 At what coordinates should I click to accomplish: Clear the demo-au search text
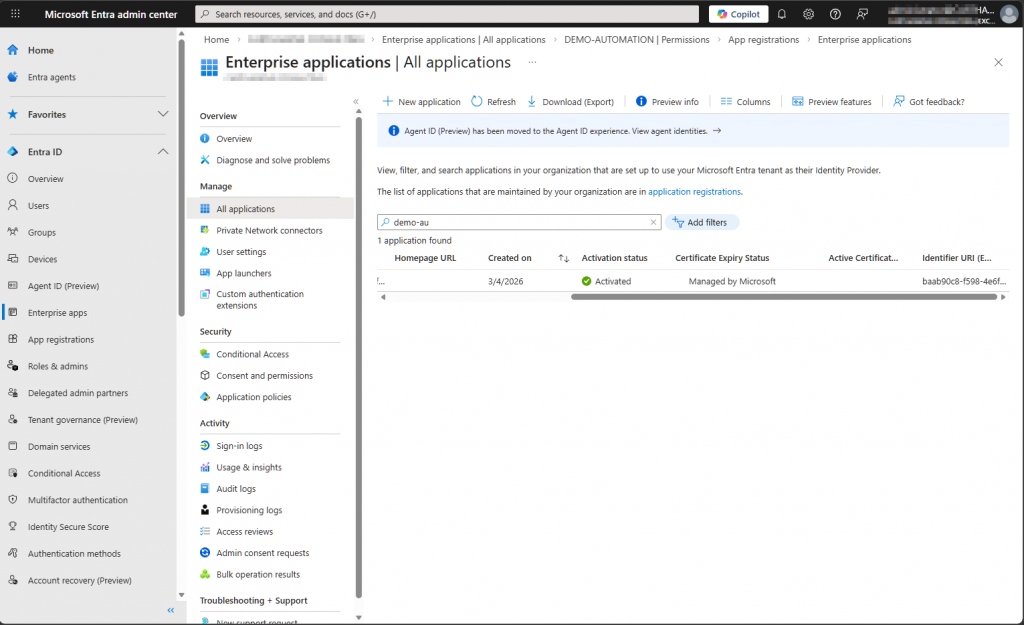pos(654,223)
